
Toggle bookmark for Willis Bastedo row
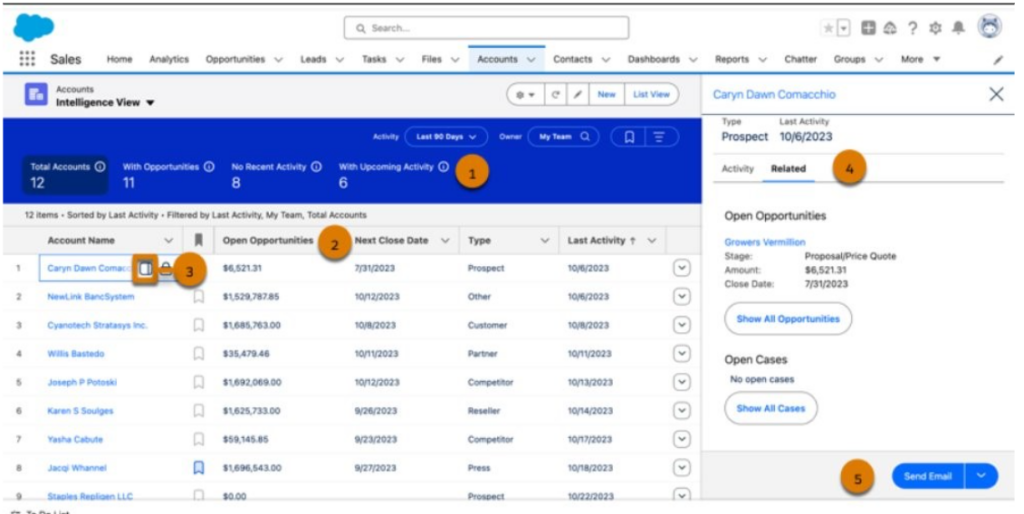[x=198, y=353]
